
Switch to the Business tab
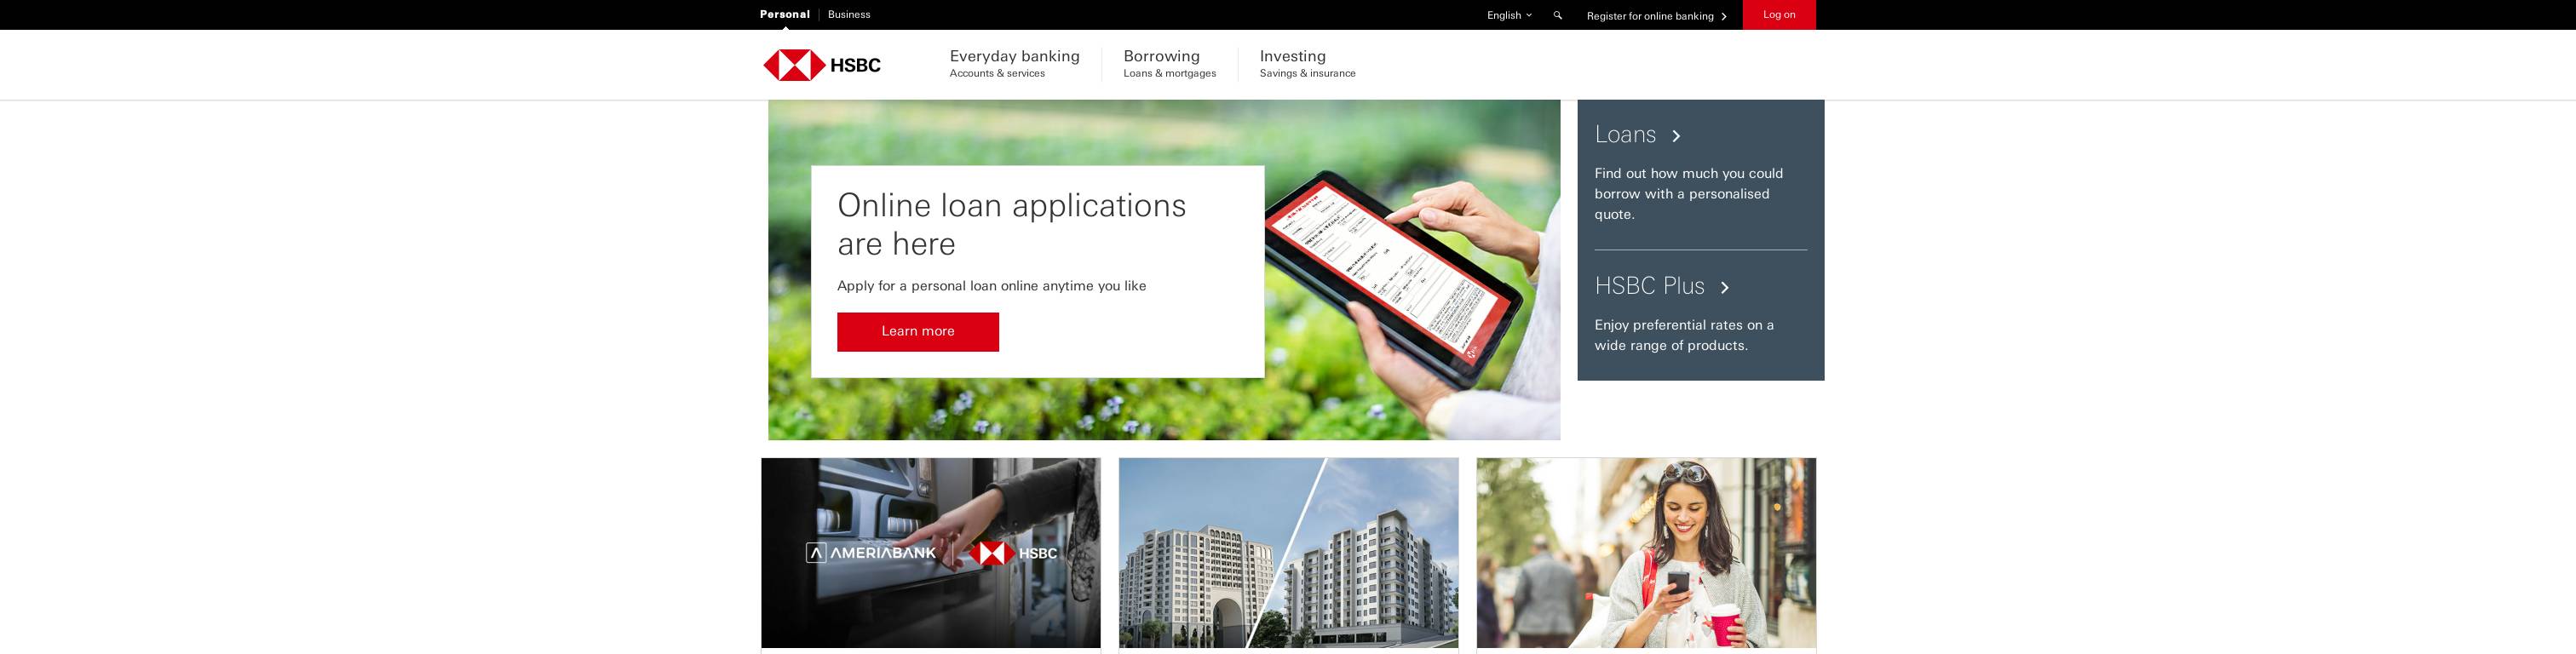[x=849, y=14]
